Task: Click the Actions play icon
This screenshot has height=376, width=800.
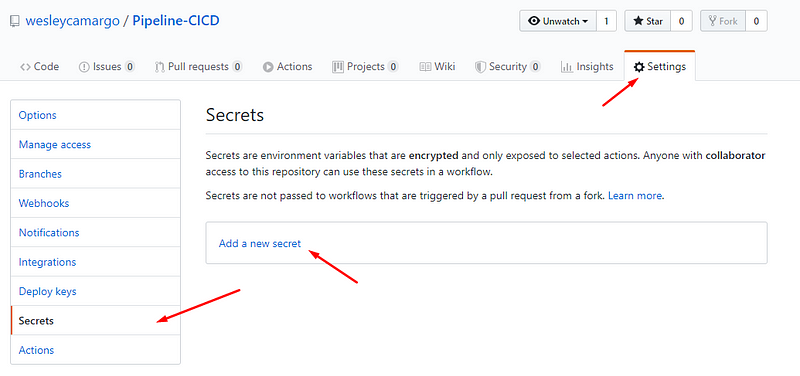Action: (x=268, y=67)
